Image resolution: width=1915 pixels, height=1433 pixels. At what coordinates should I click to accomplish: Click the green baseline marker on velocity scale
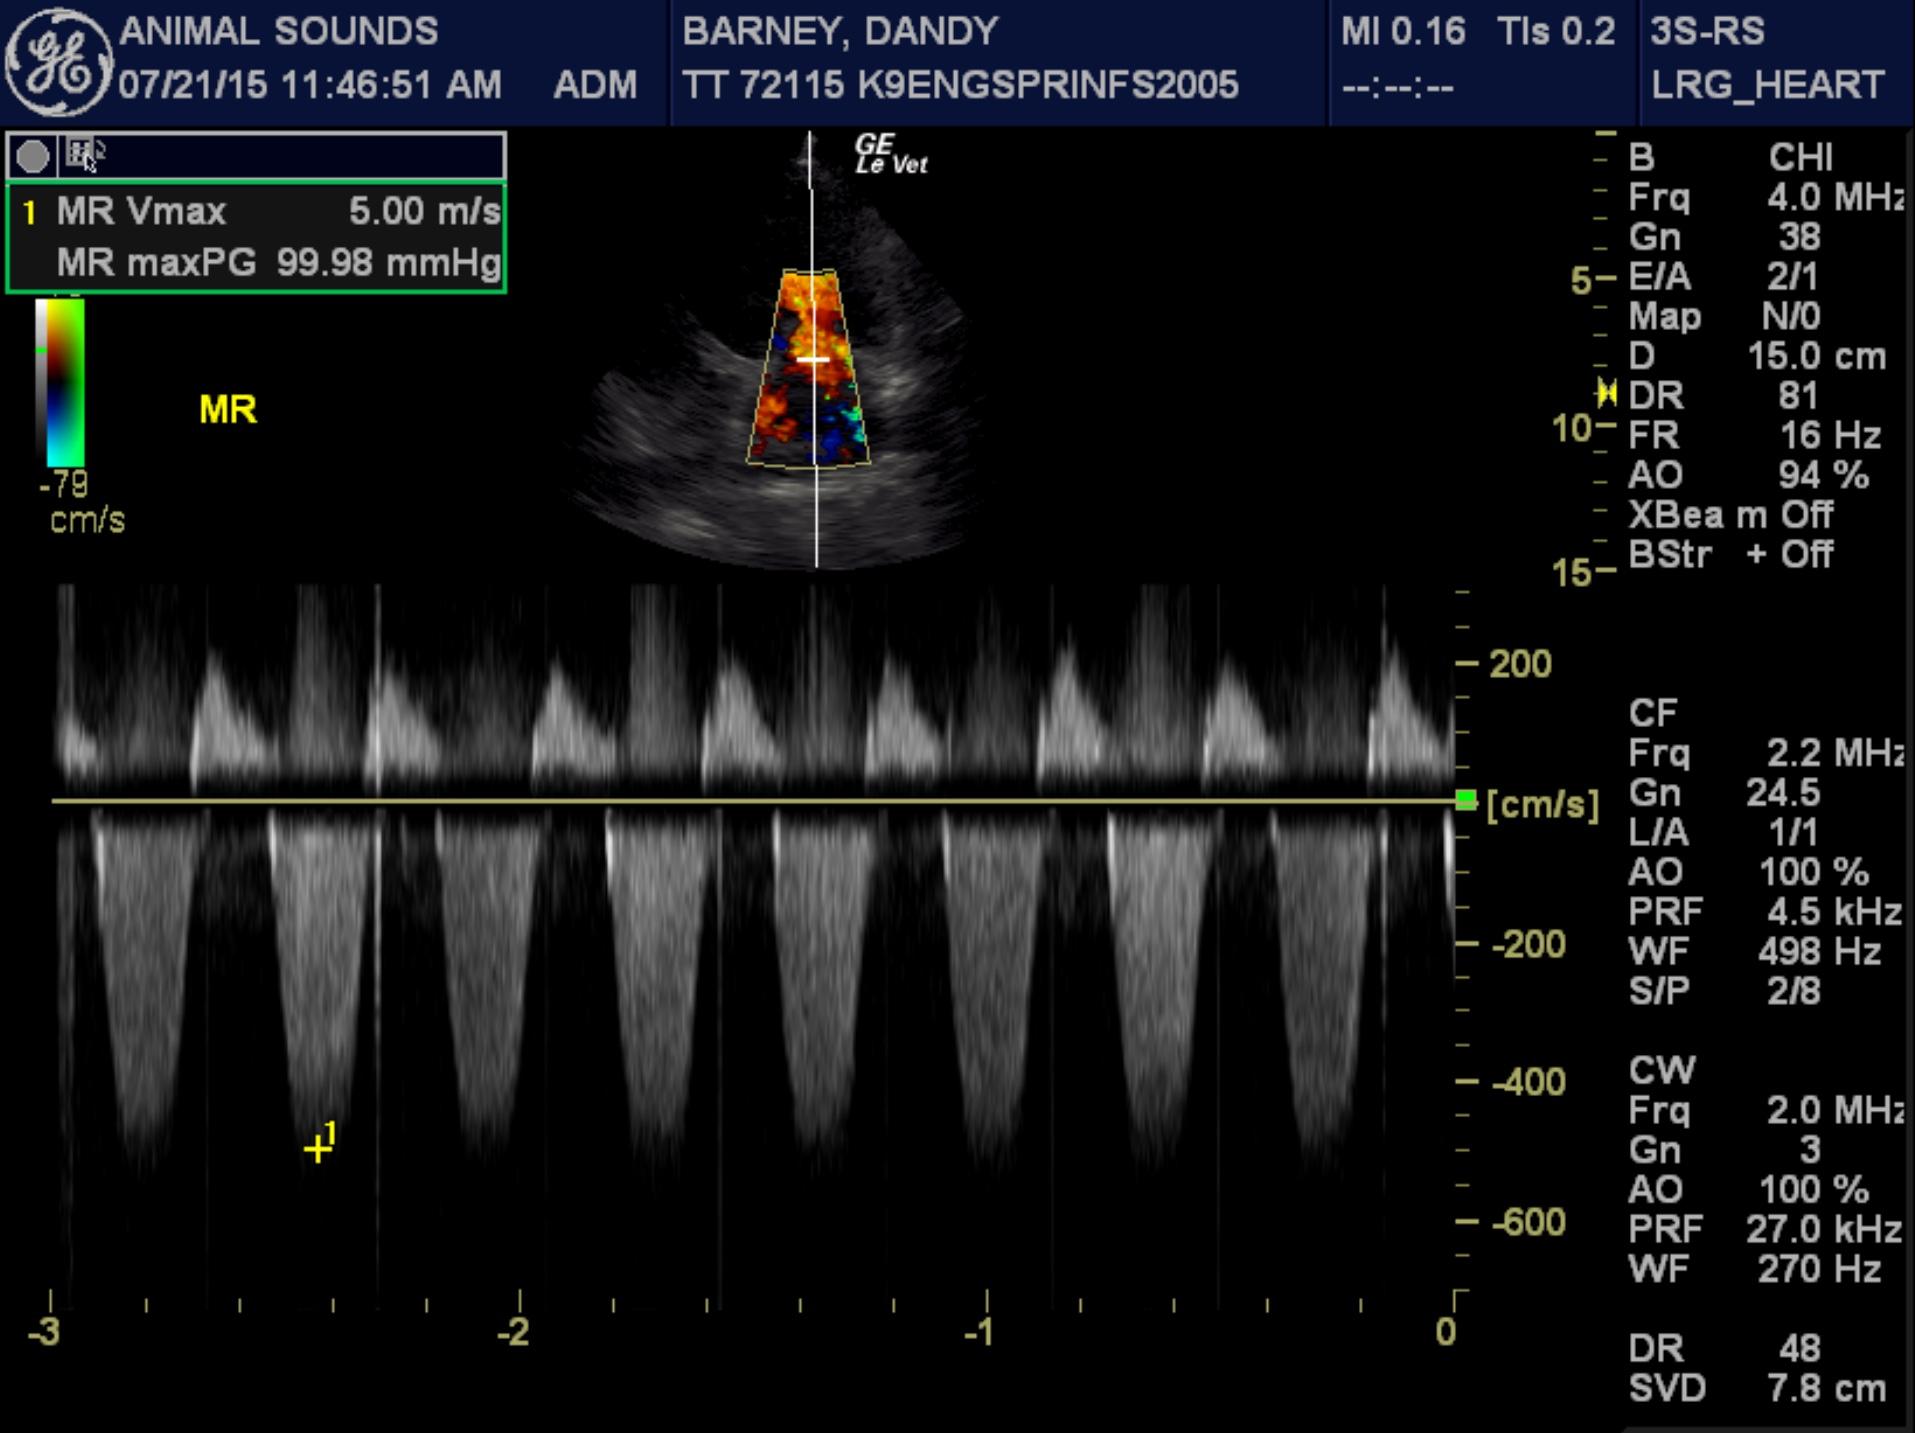point(1465,800)
